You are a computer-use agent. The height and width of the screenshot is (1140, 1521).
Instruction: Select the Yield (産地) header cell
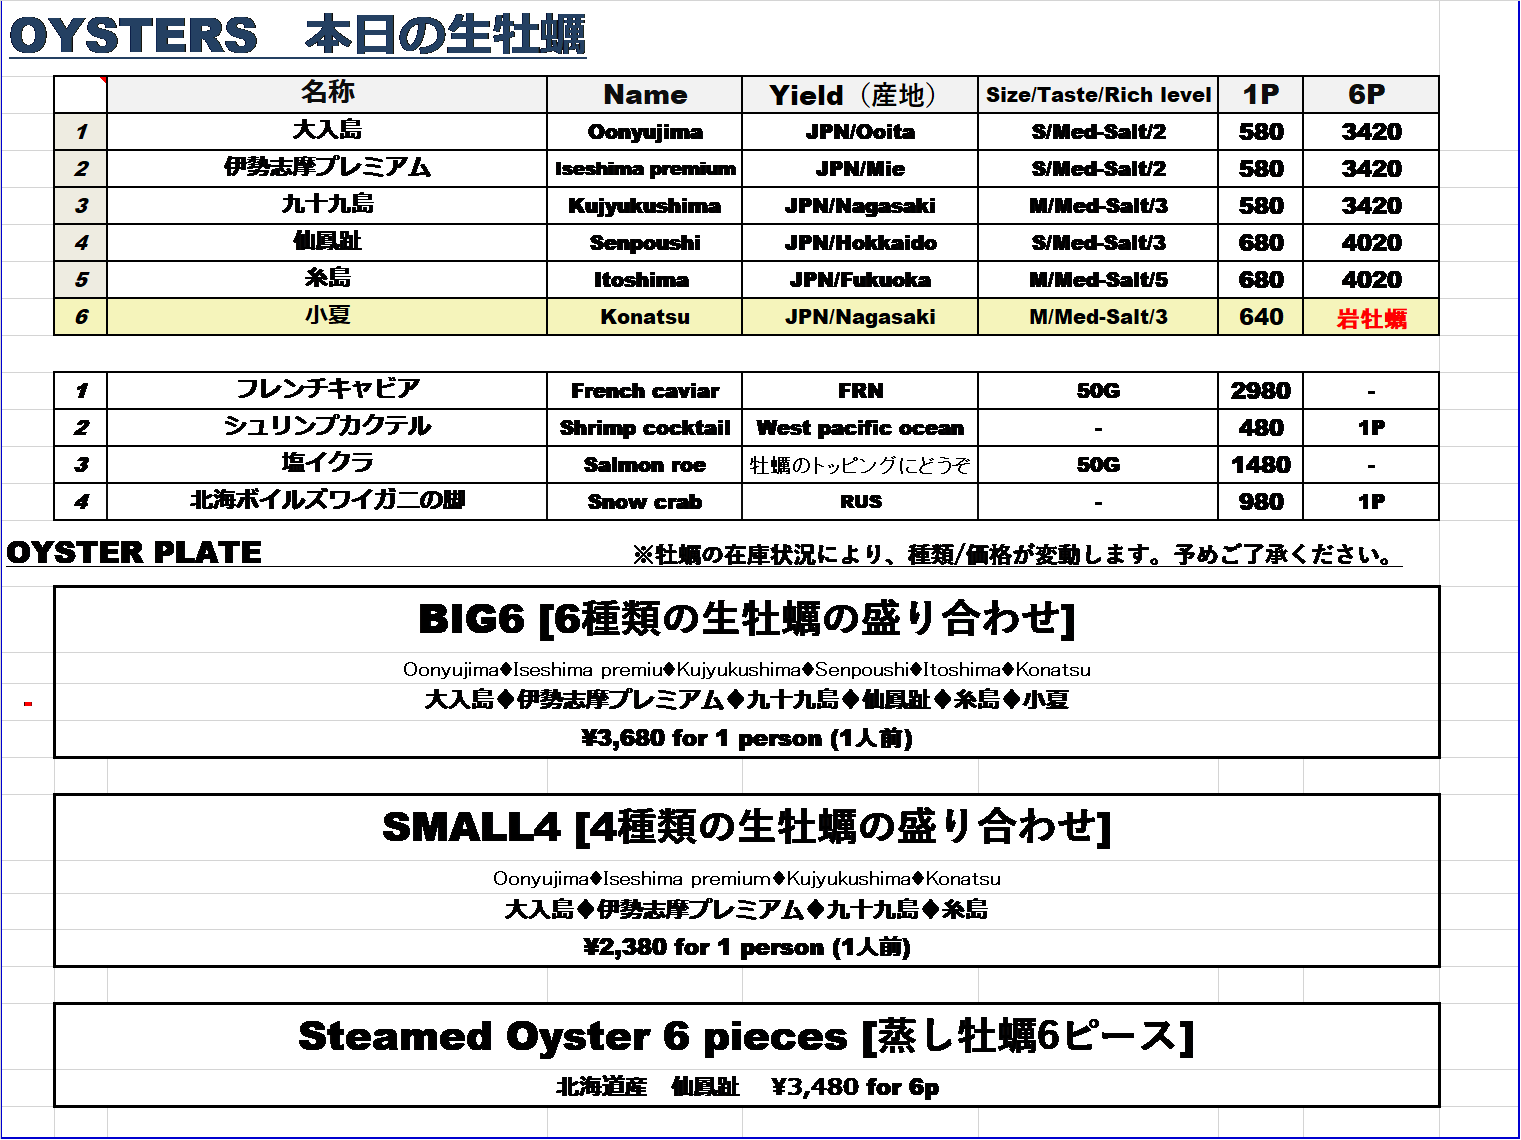click(x=860, y=95)
